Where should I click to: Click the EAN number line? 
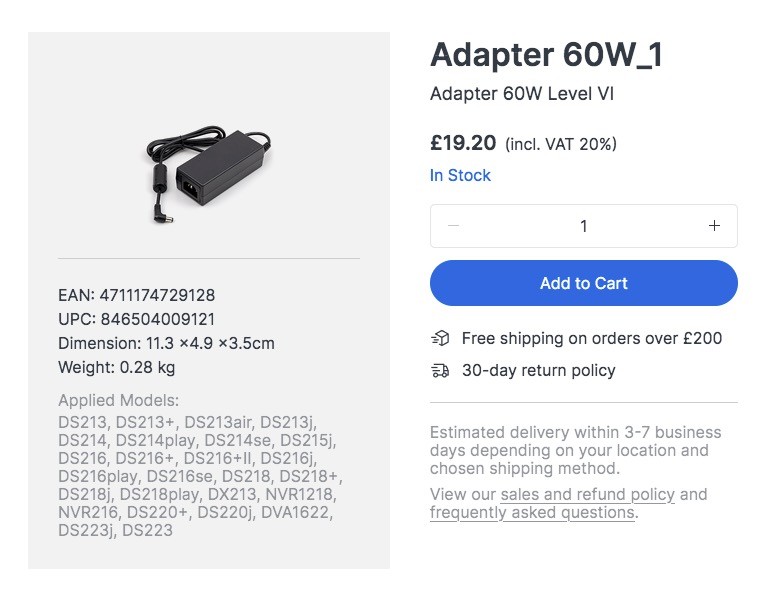point(136,295)
